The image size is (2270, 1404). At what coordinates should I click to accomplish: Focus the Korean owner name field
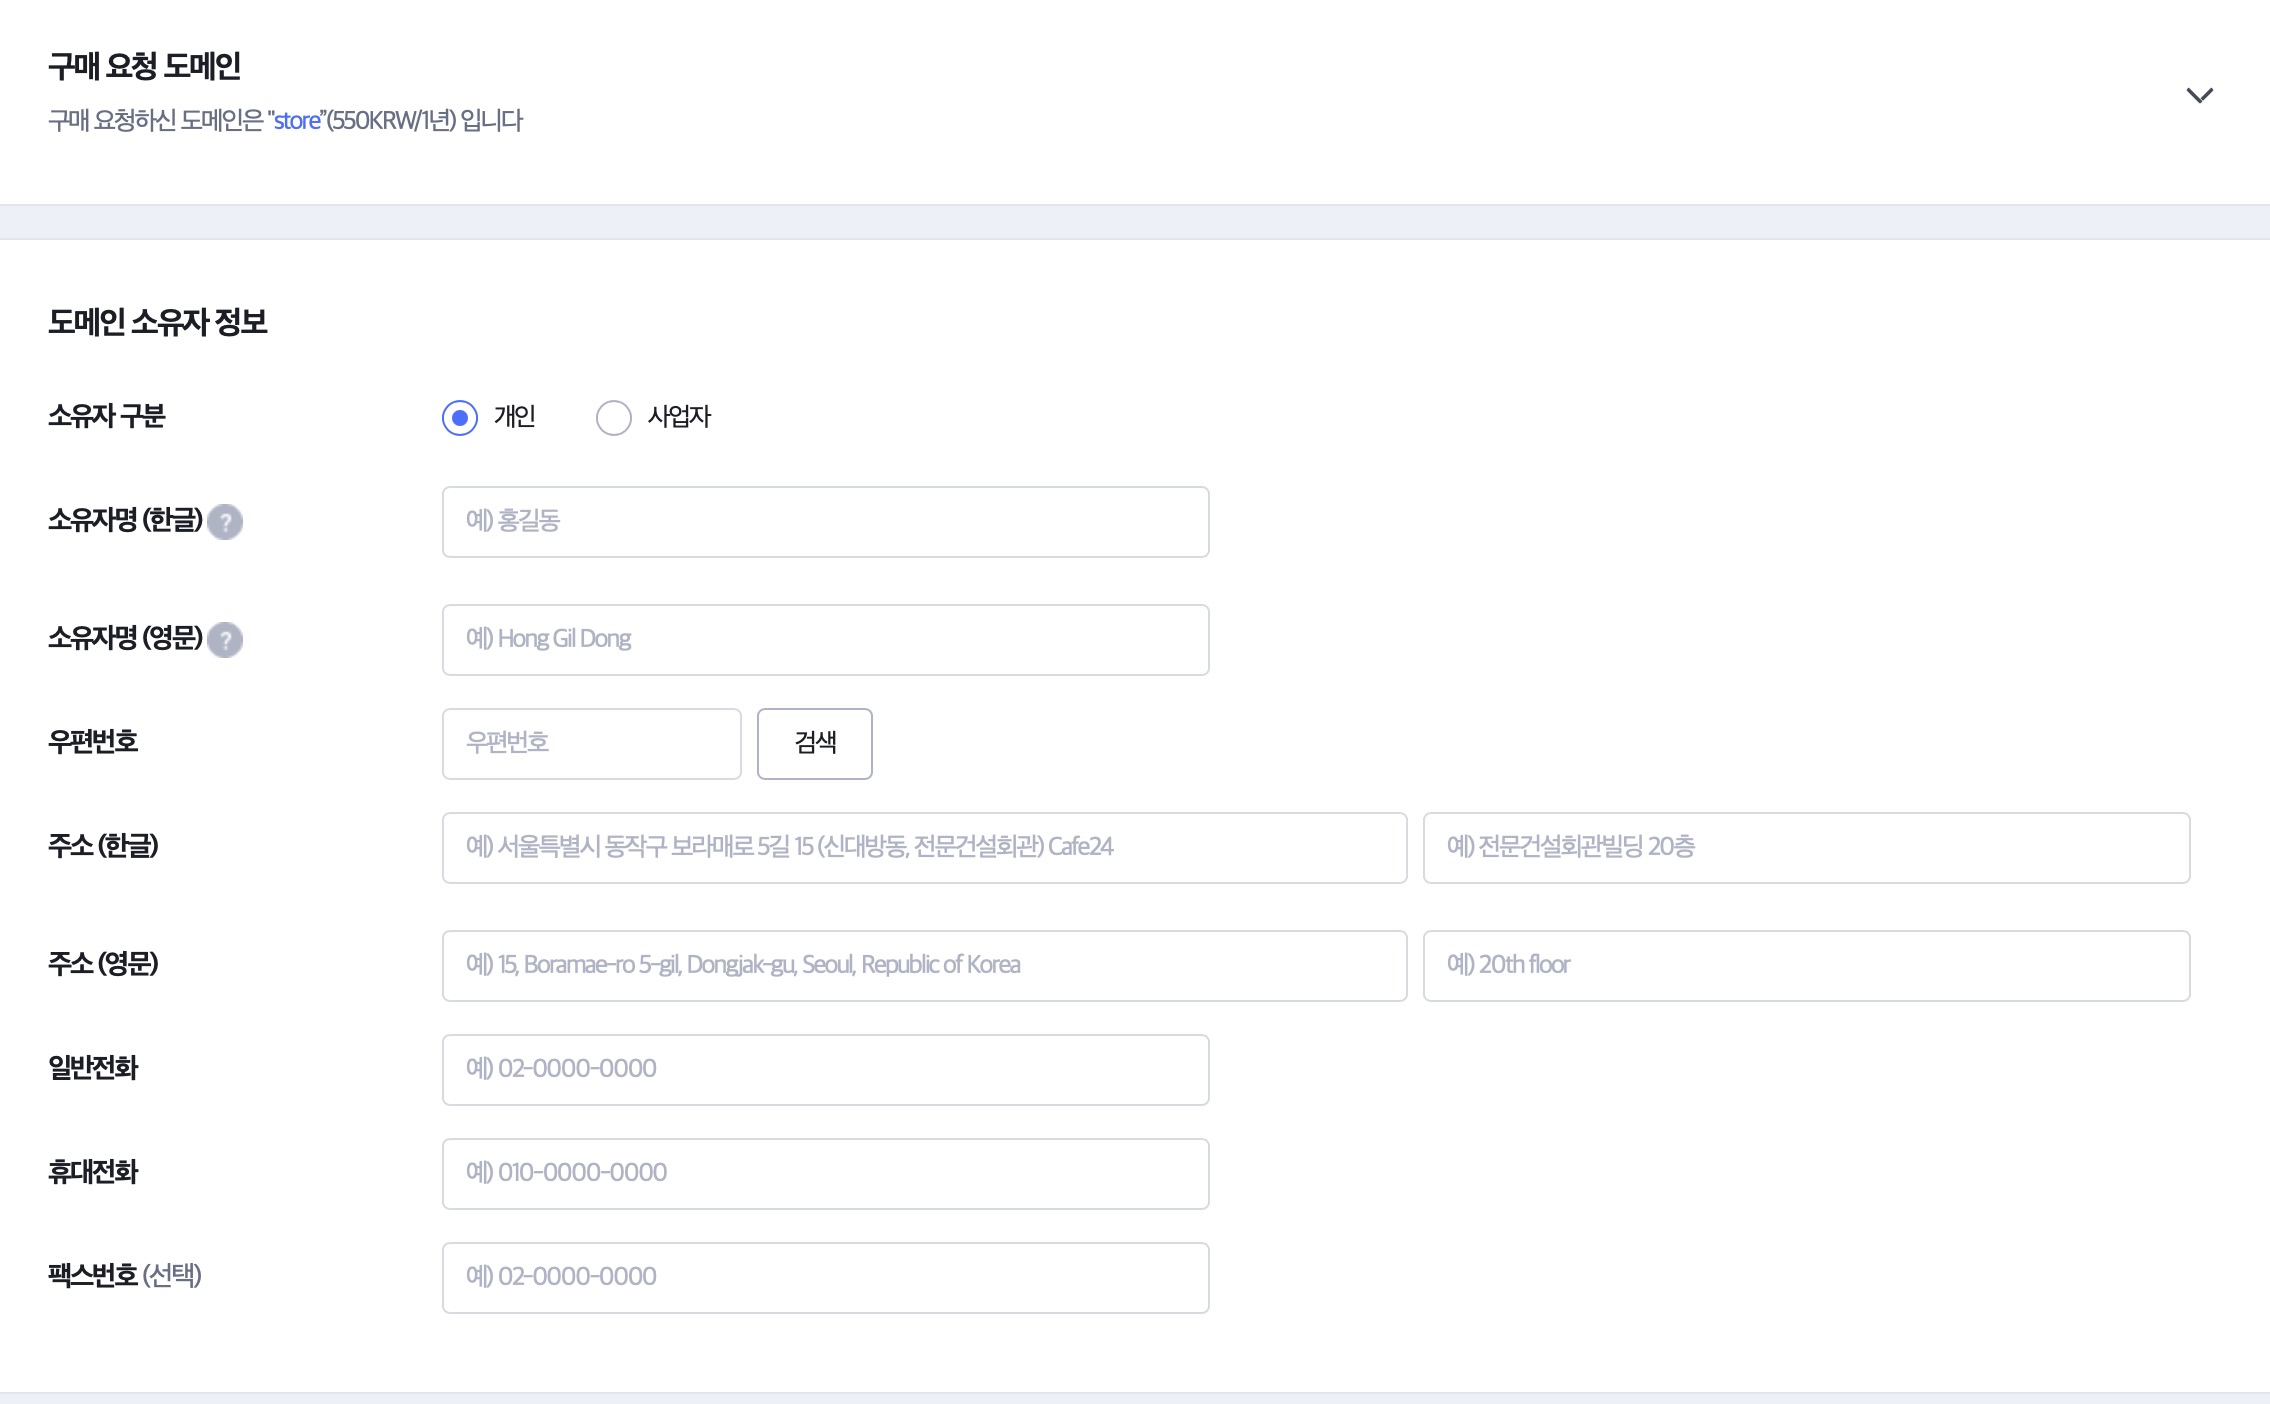(x=825, y=522)
